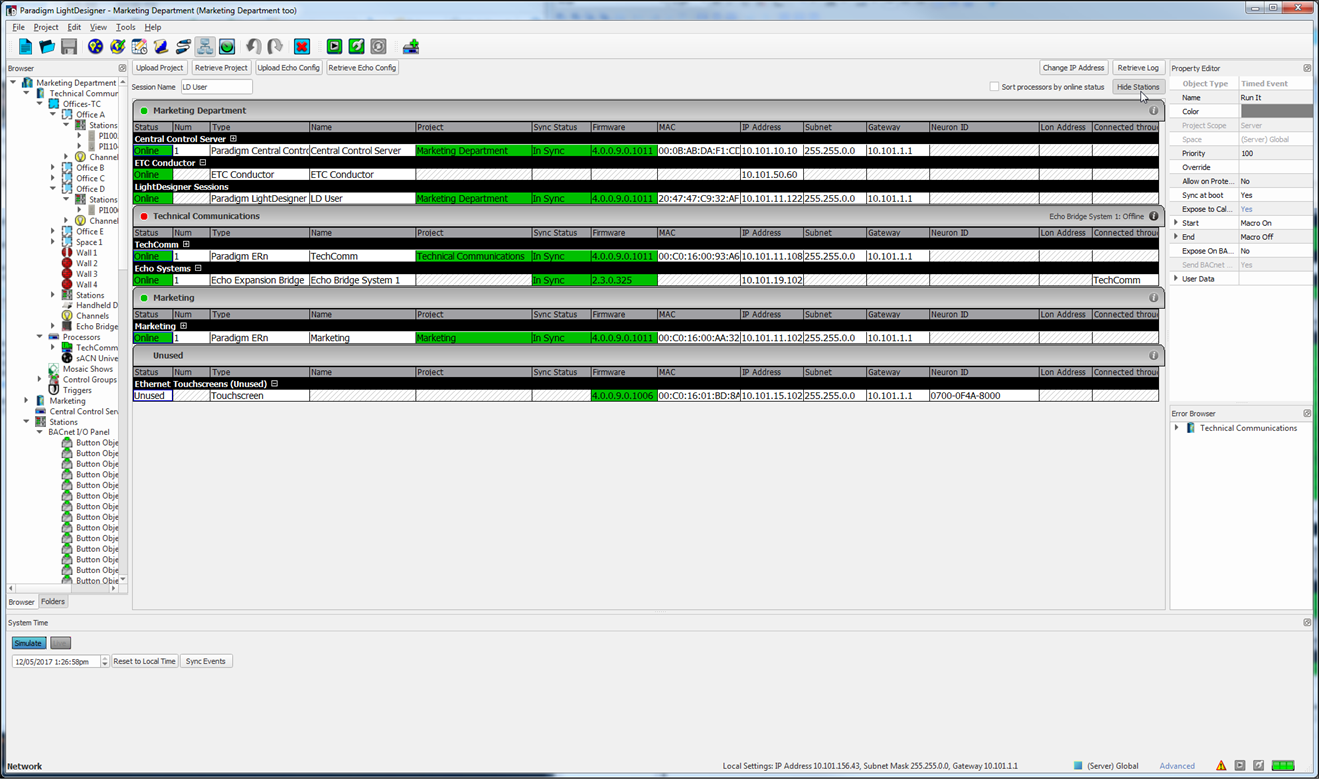
Task: Click the gray toggle beside Simulate
Action: pos(60,643)
